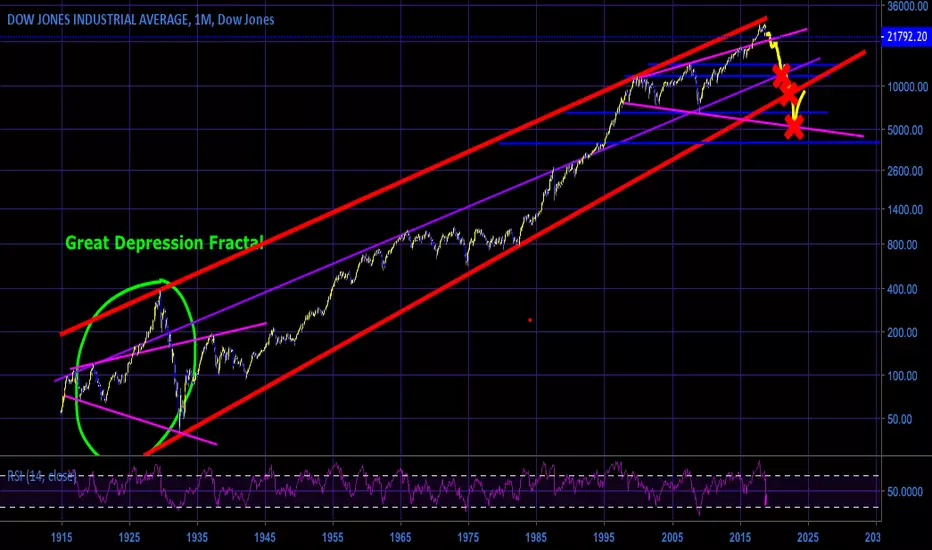Click the 100.00 price axis label
932x550 pixels.
tap(903, 376)
